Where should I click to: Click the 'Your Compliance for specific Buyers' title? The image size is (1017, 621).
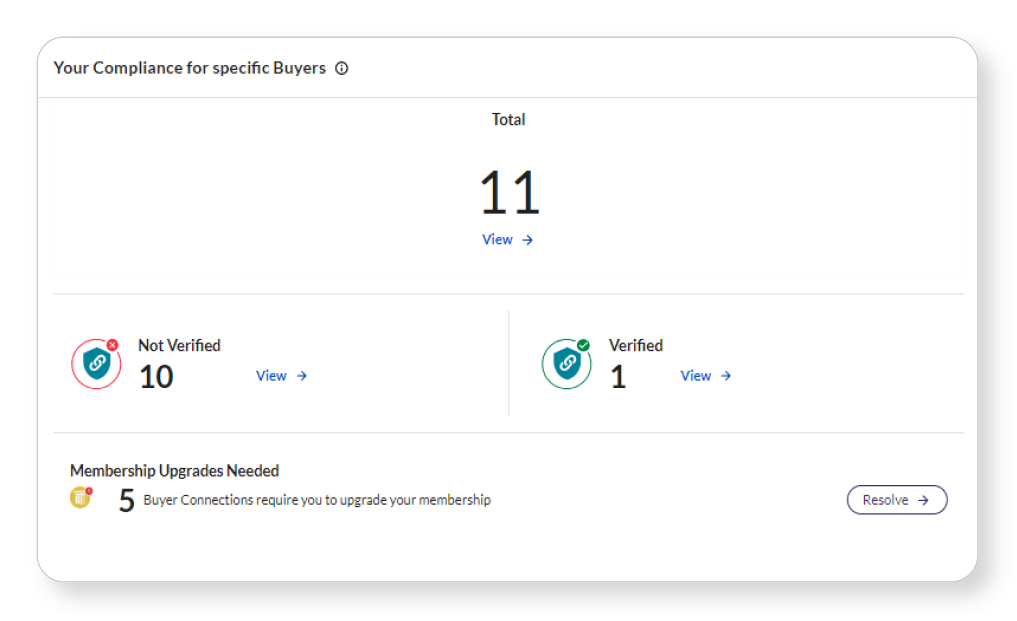tap(189, 69)
